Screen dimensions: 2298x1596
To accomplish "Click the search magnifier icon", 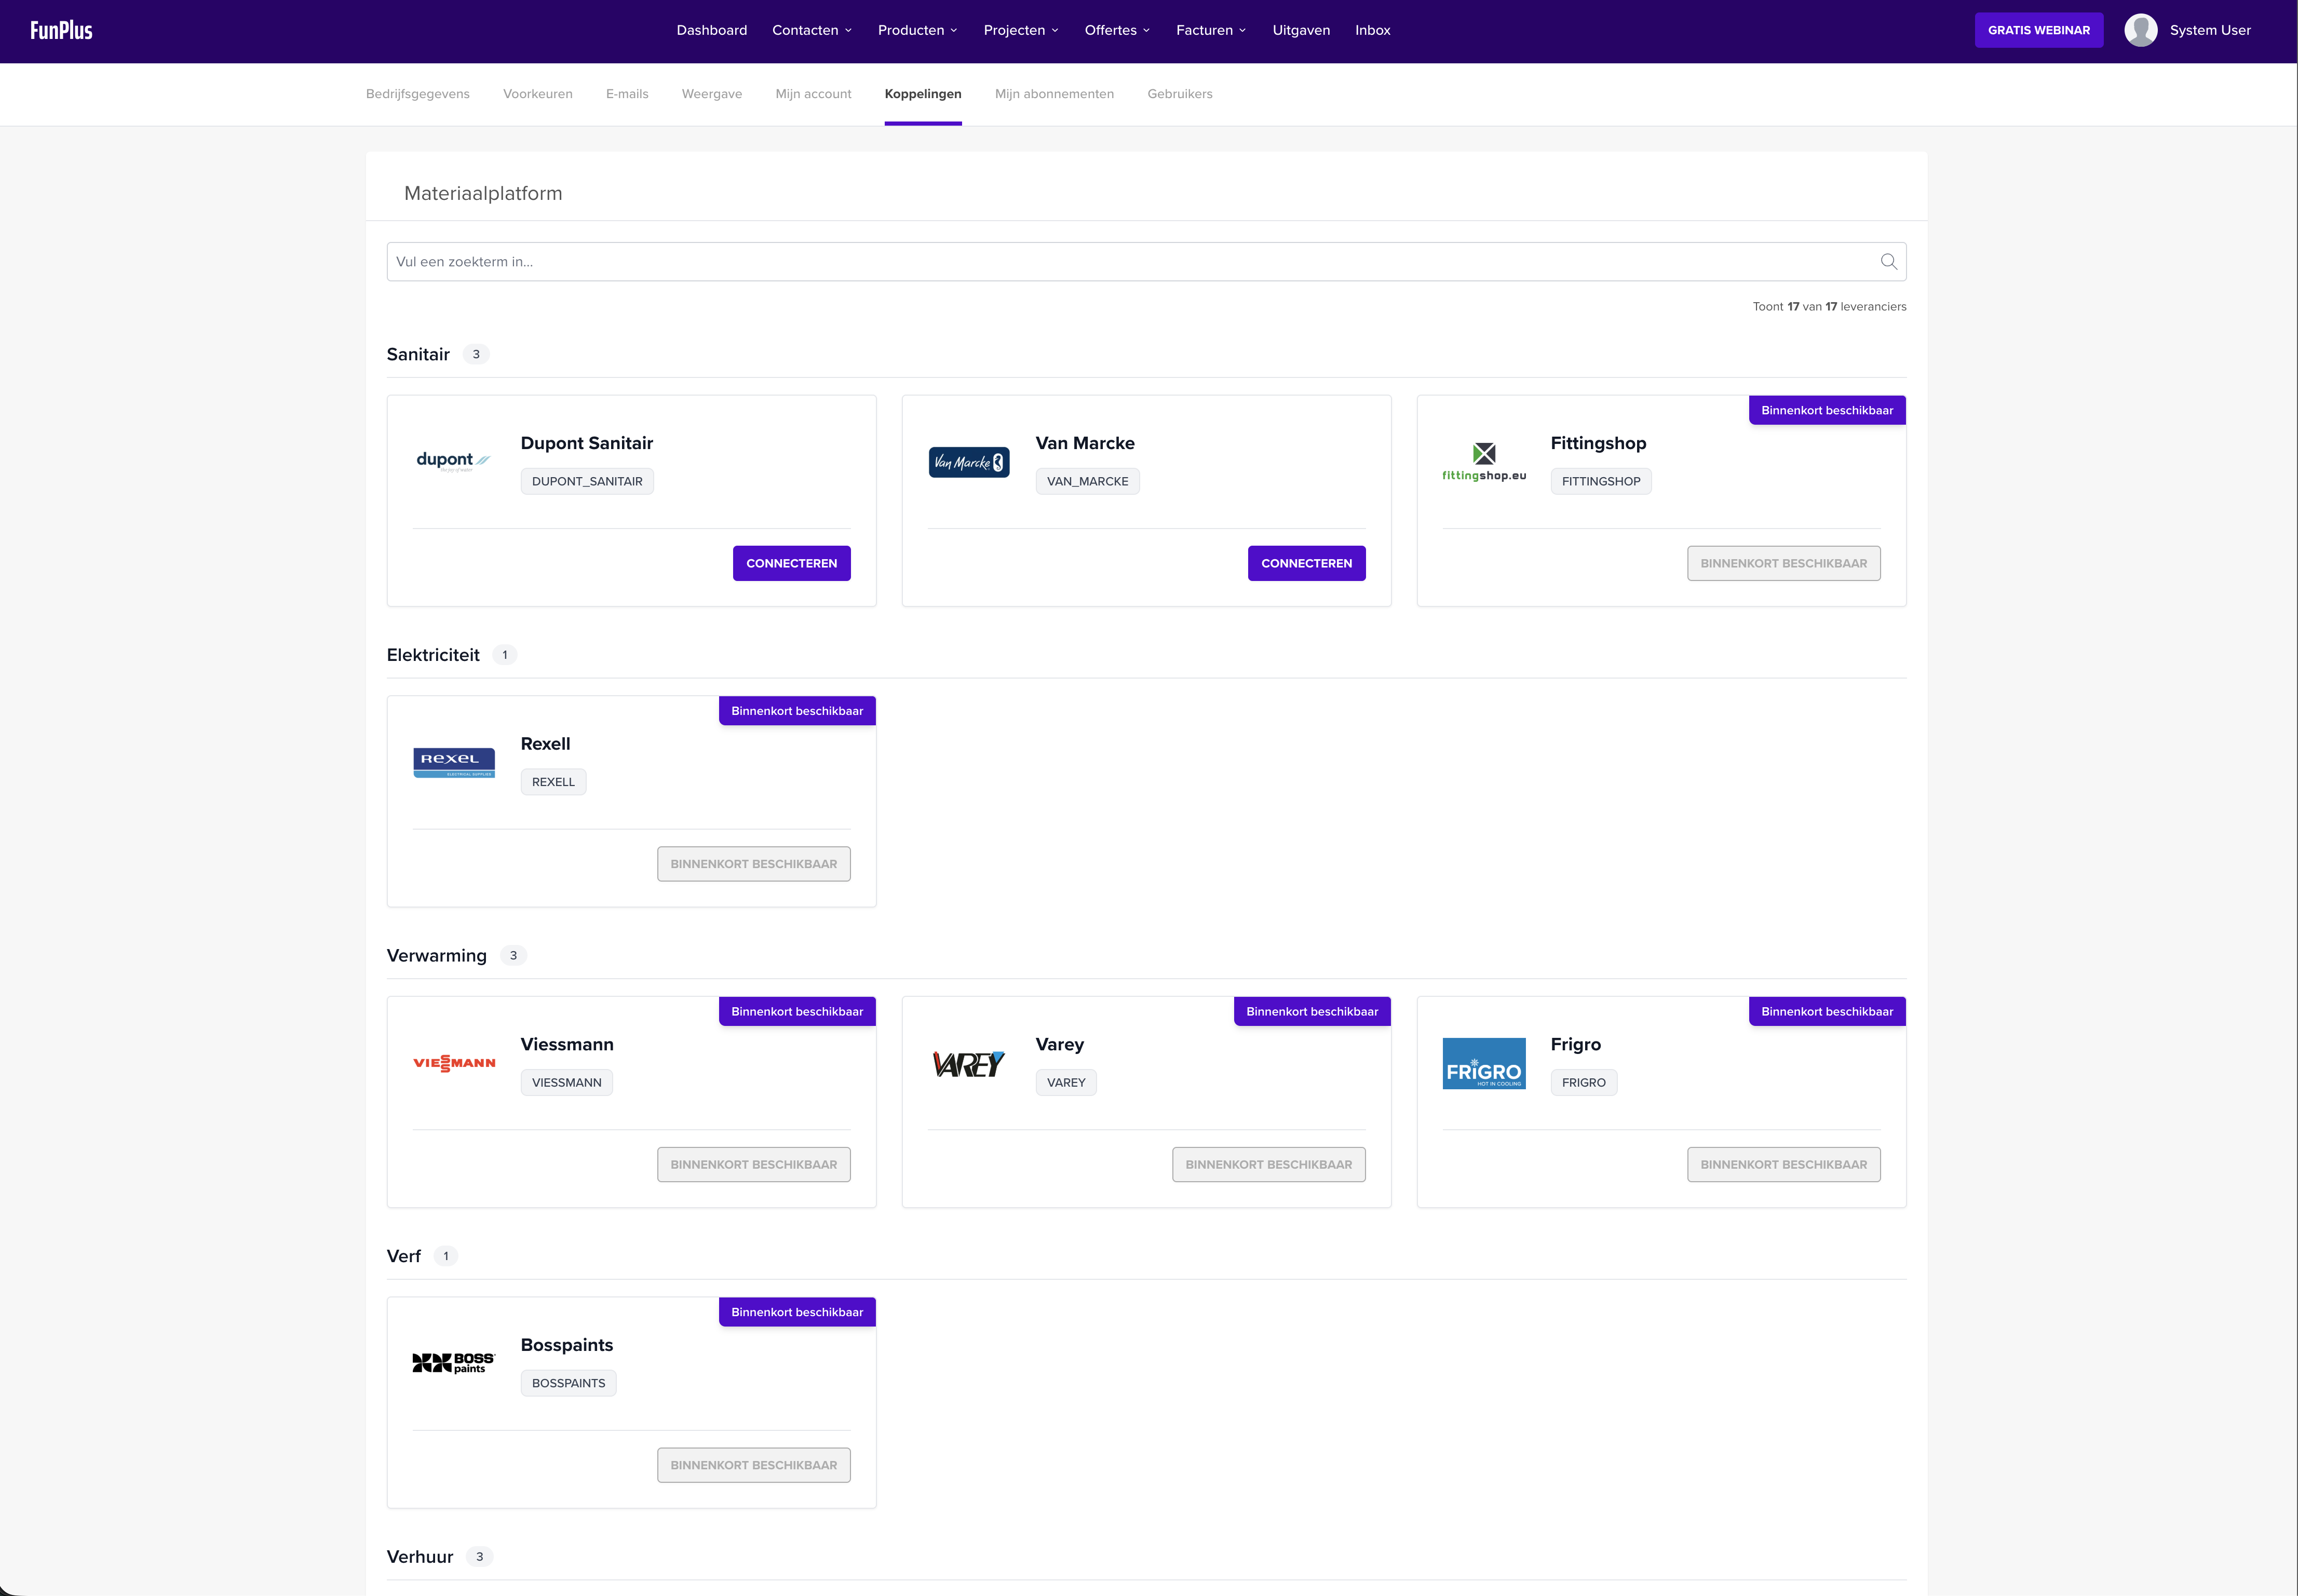I will pos(1889,261).
